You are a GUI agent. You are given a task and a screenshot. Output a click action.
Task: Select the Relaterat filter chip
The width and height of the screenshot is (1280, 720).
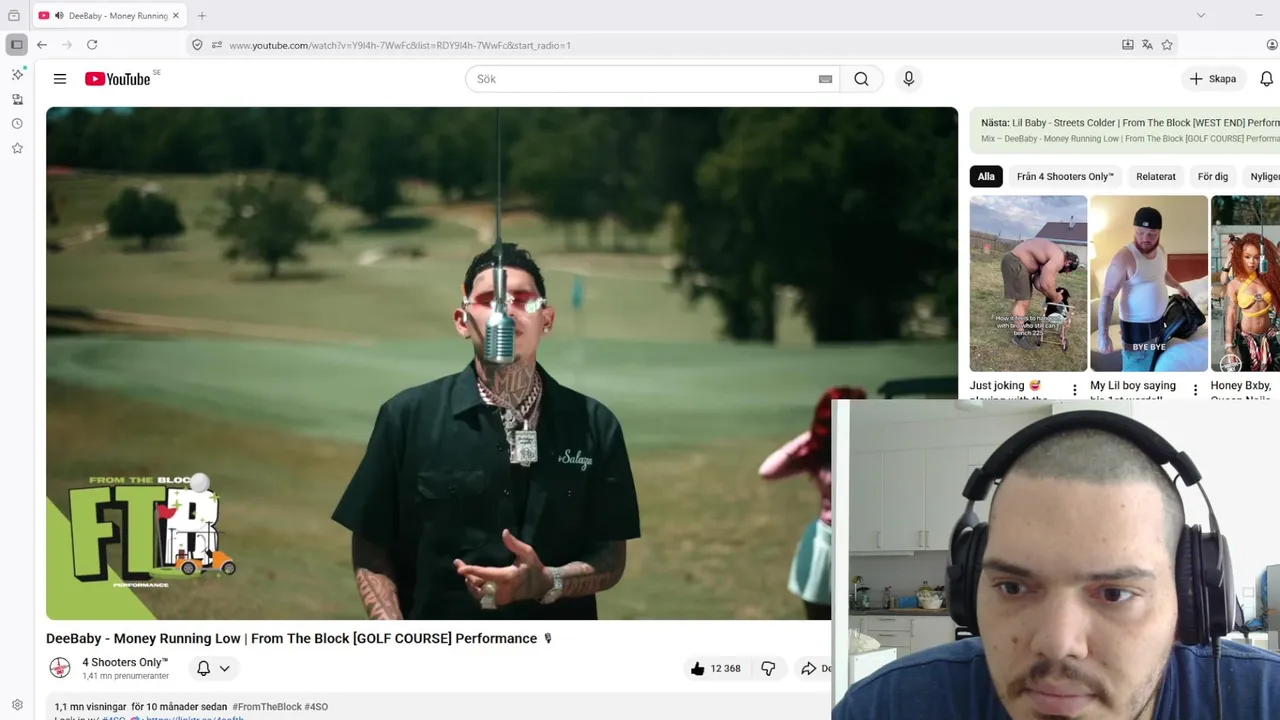pyautogui.click(x=1156, y=176)
